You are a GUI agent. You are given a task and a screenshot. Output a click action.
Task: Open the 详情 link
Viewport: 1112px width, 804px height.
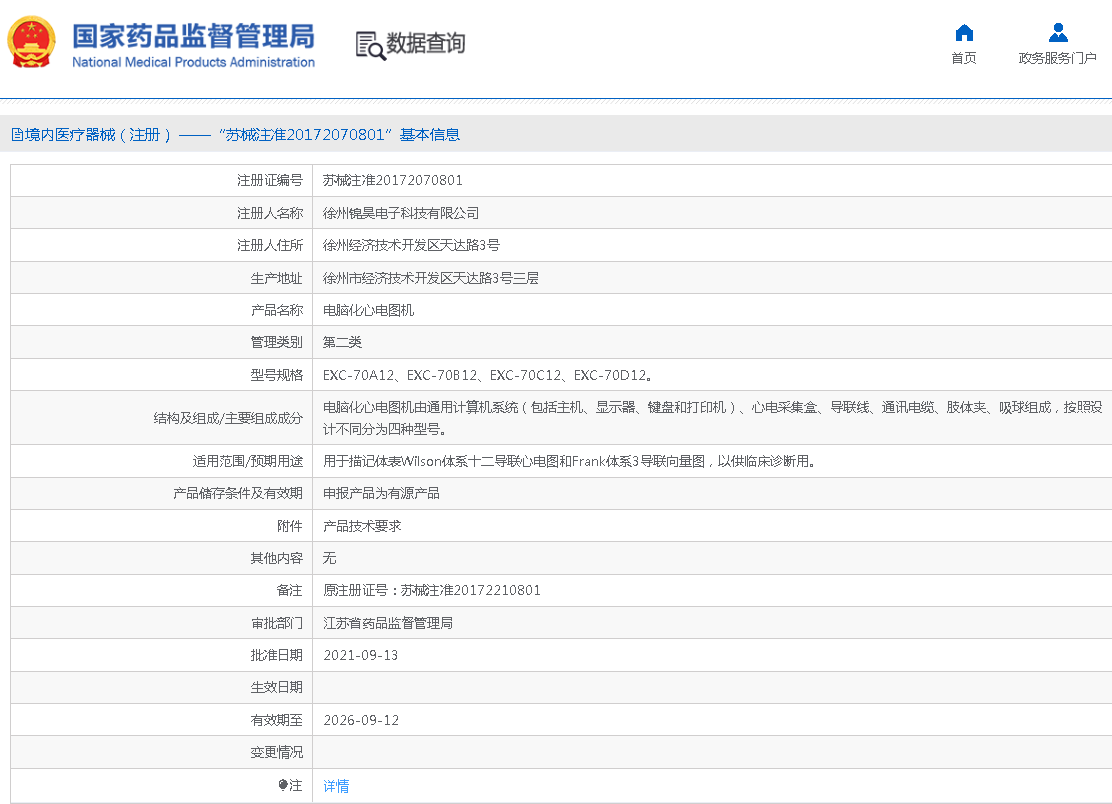(x=336, y=786)
